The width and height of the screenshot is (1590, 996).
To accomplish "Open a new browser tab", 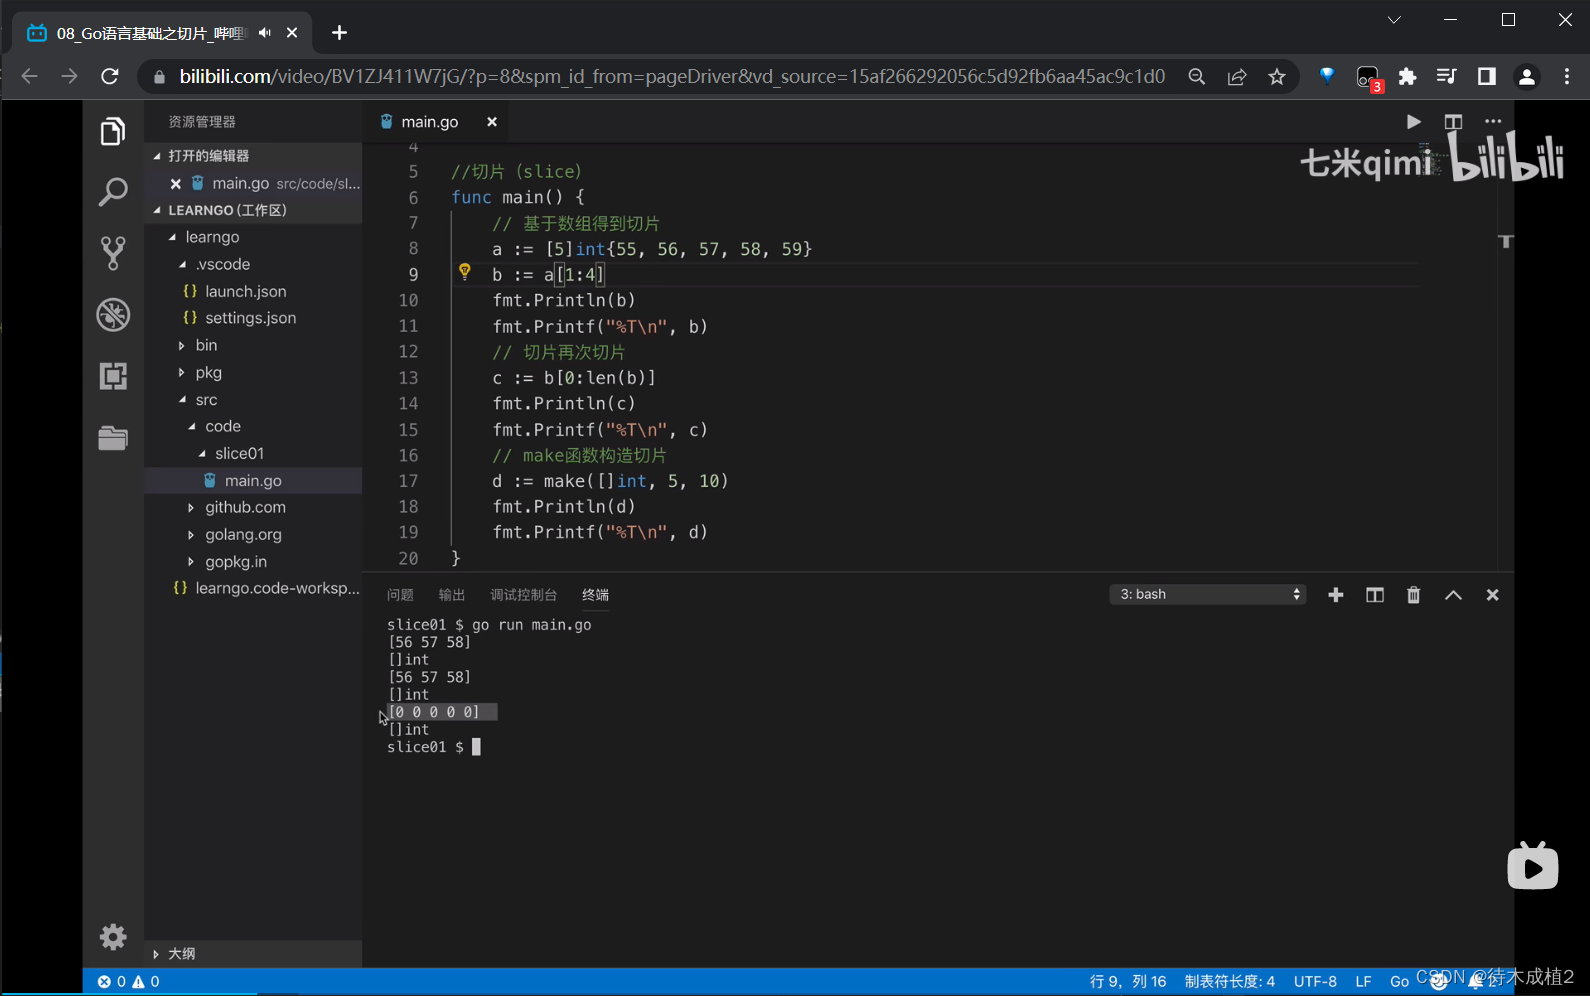I will [x=340, y=33].
